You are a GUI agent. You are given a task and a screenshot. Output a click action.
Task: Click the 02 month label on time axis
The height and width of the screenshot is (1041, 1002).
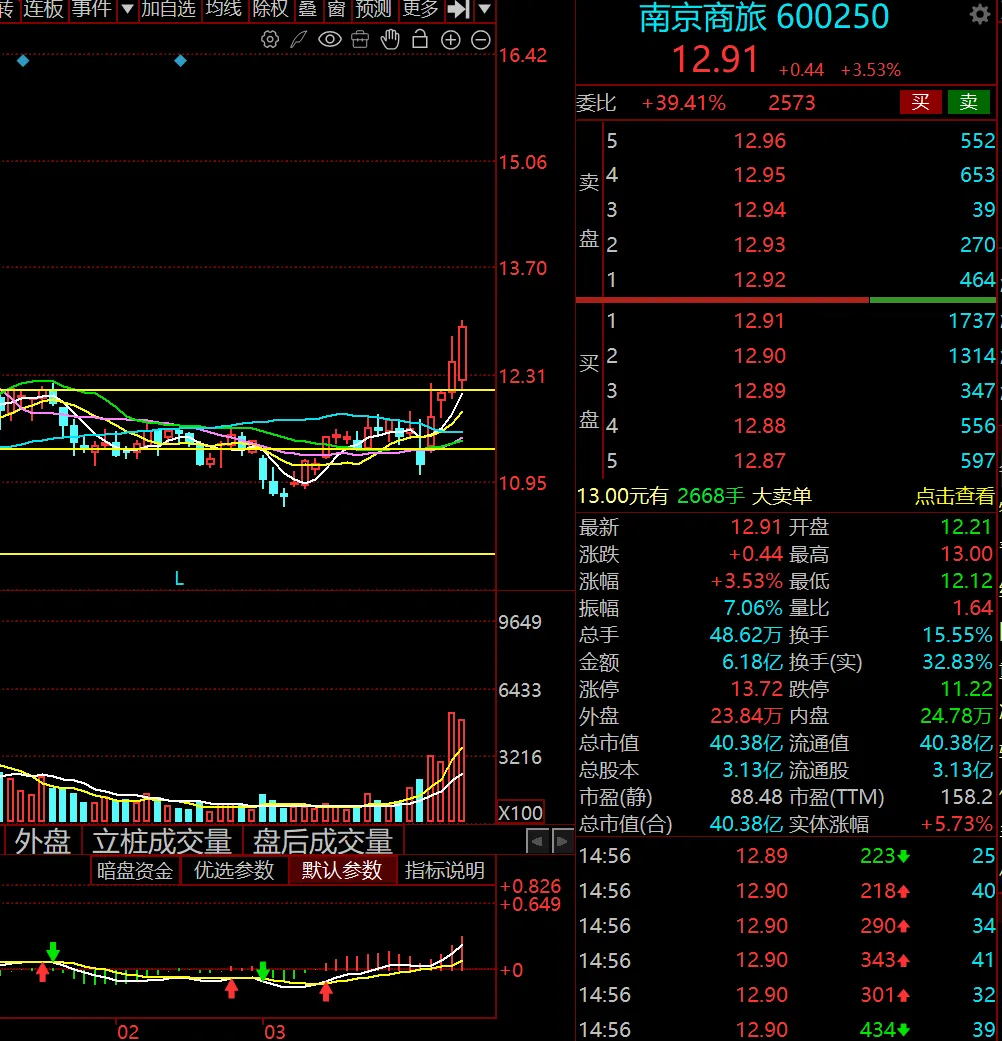click(127, 1032)
